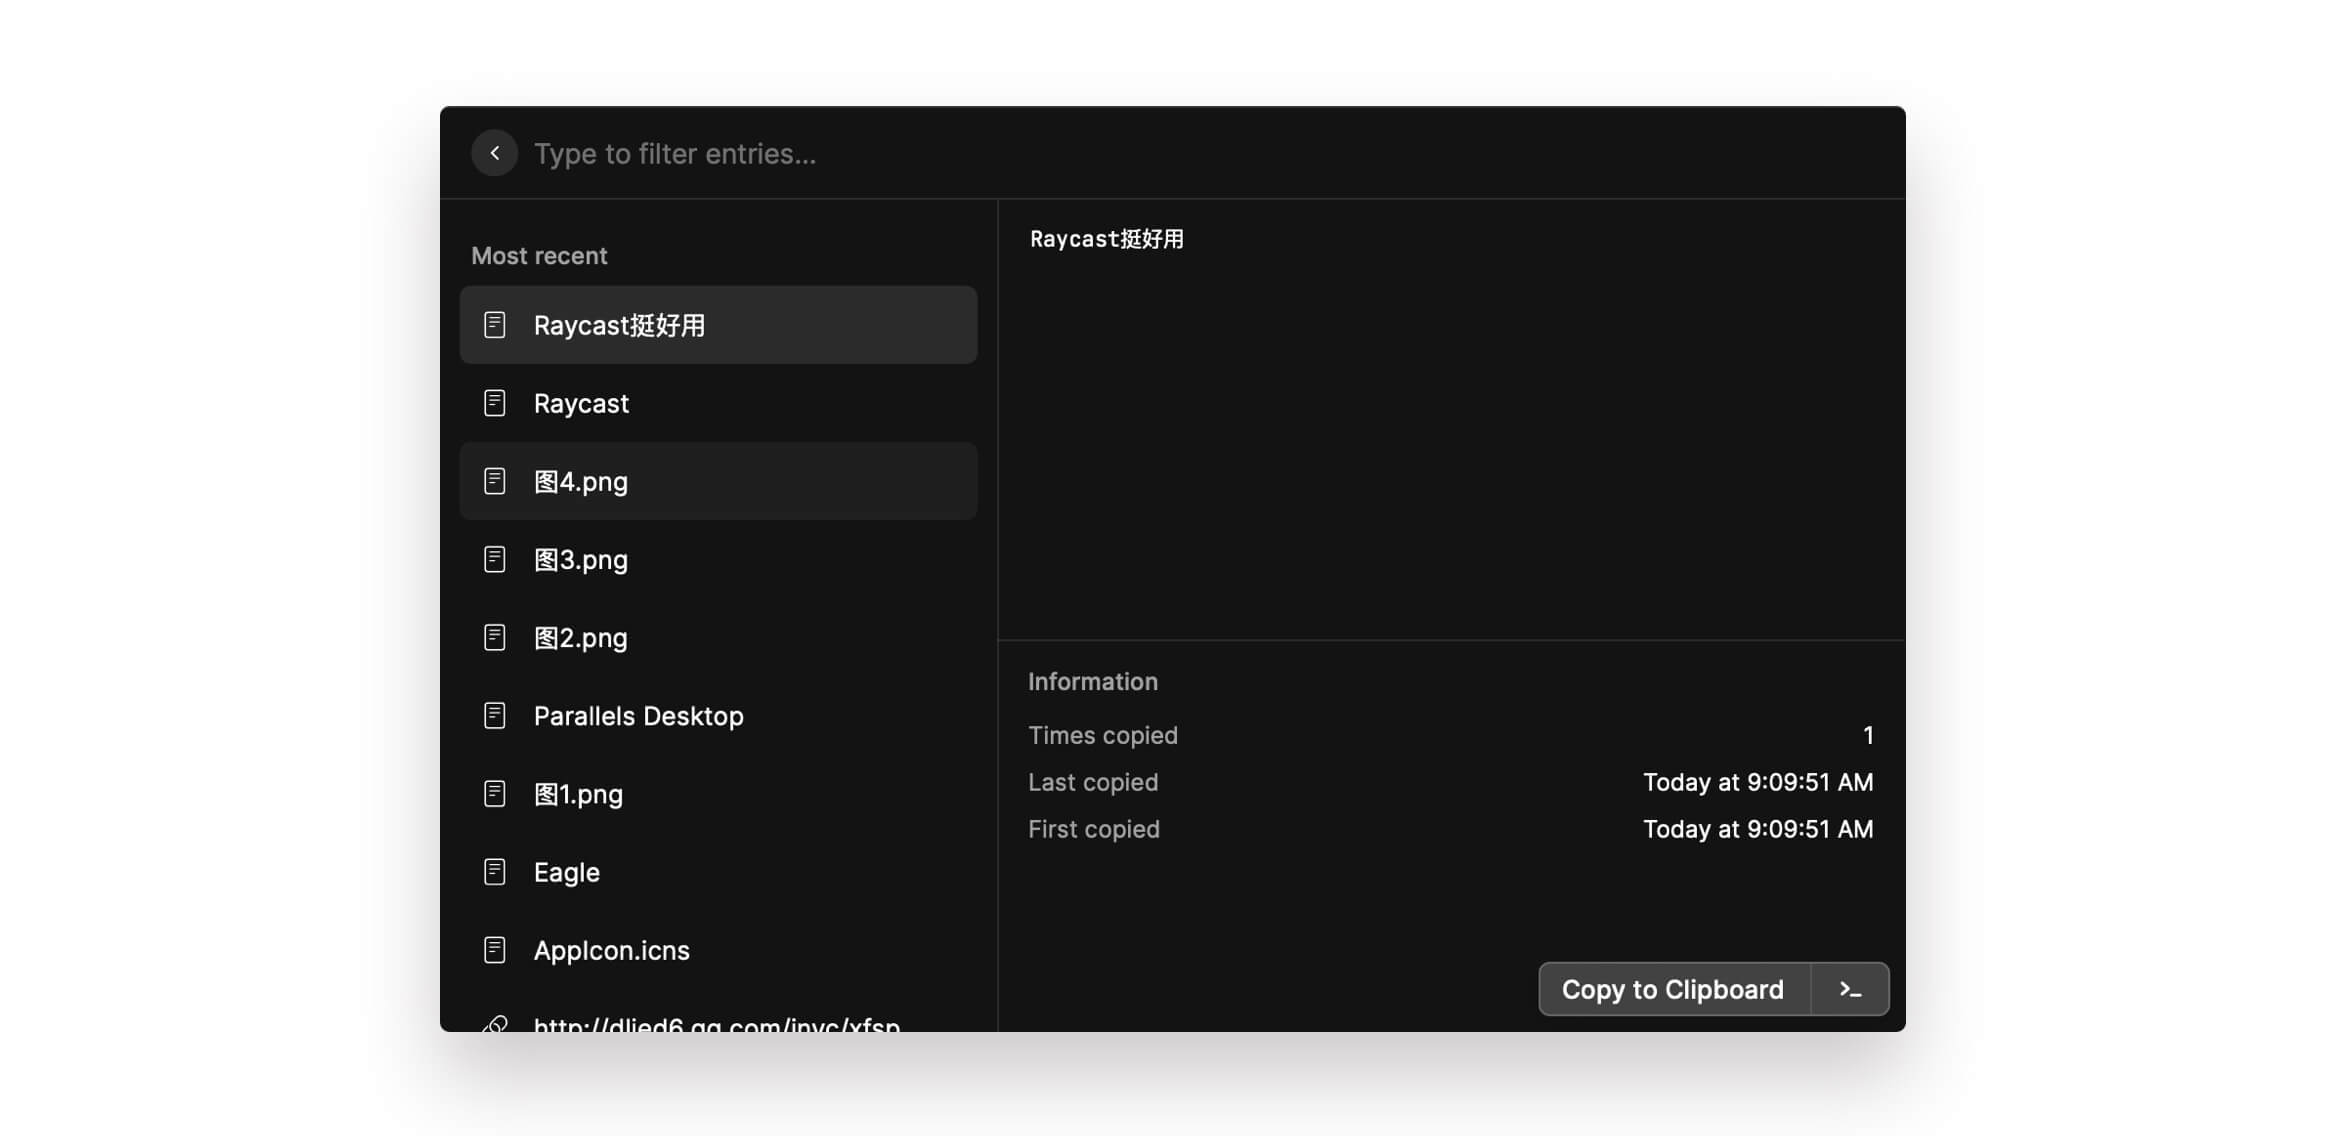2344x1136 pixels.
Task: Expand the most recent clipboard section
Action: click(x=540, y=256)
